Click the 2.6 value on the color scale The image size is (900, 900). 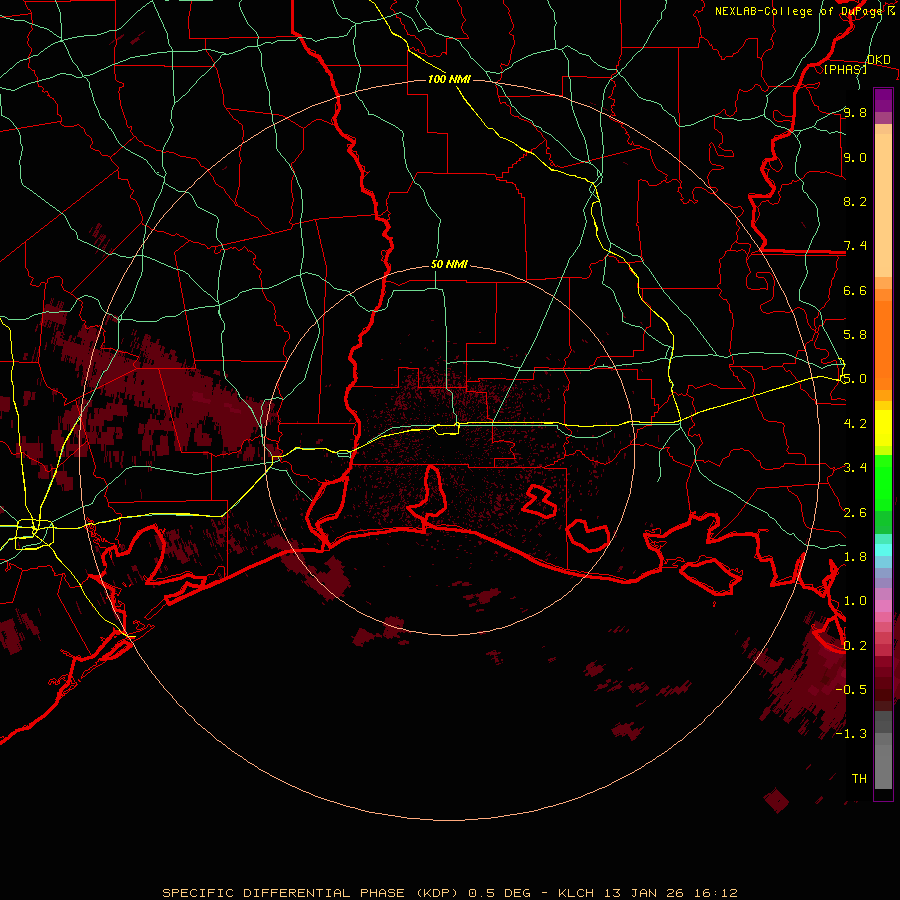pos(855,513)
